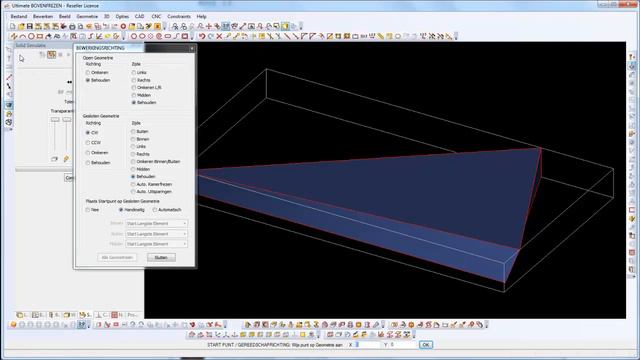
Task: Open the Bestand menu
Action: pyautogui.click(x=19, y=17)
